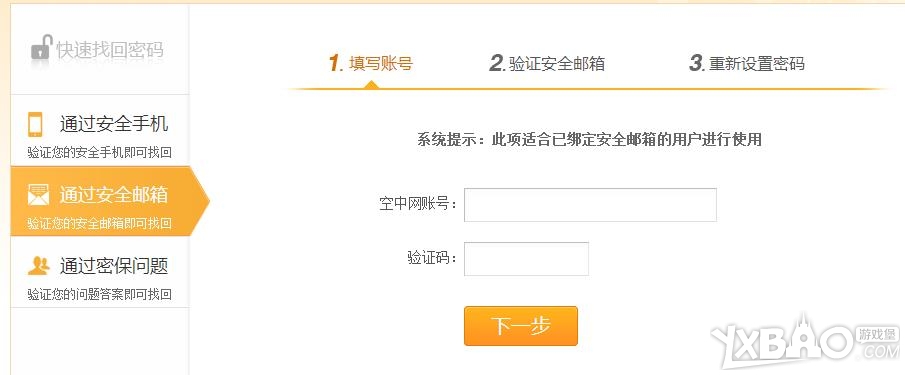Open step 1 填写账号 tab

(371, 63)
